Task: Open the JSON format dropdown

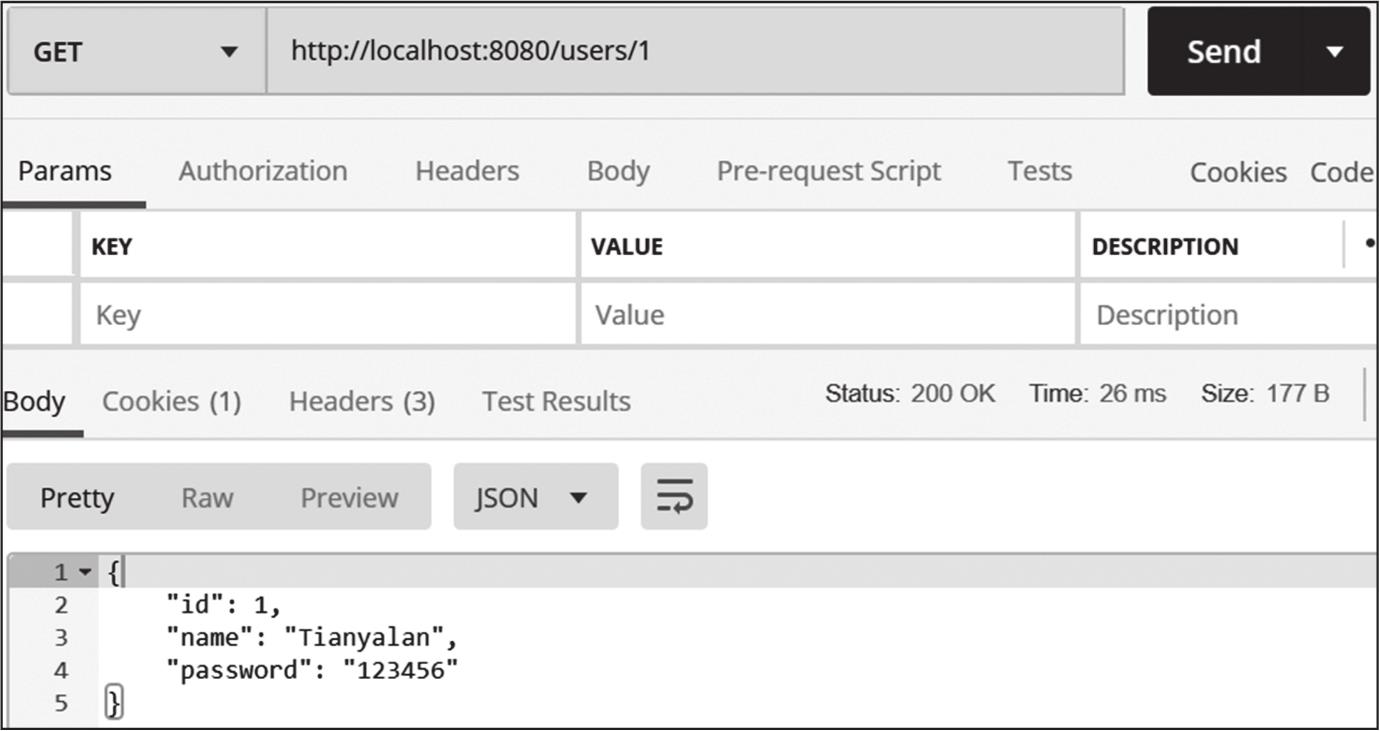Action: [x=536, y=497]
